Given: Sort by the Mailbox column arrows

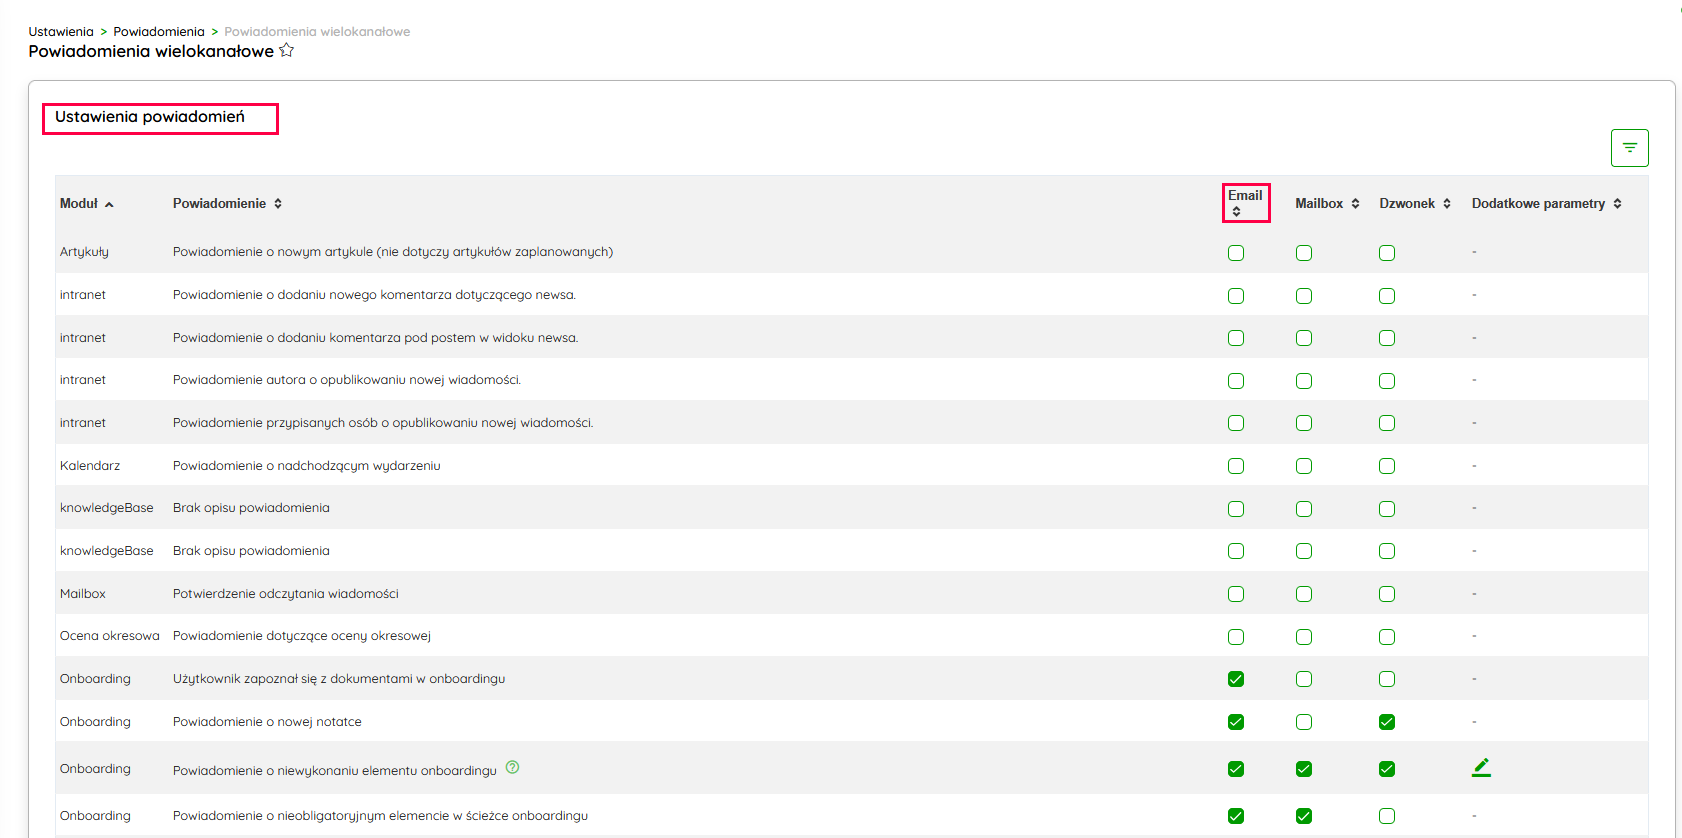Looking at the screenshot, I should pyautogui.click(x=1355, y=204).
